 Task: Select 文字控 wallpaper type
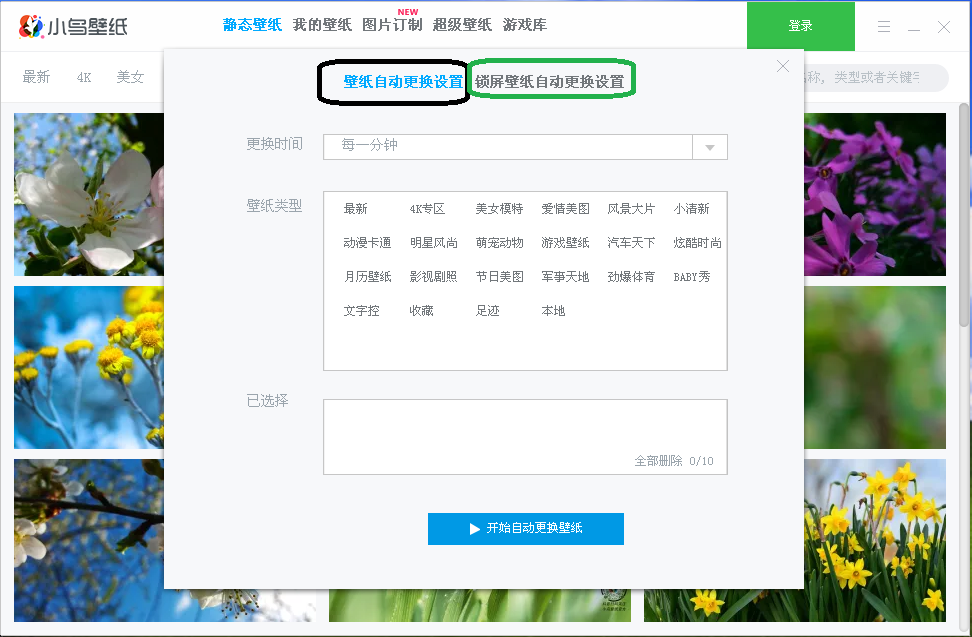(361, 311)
